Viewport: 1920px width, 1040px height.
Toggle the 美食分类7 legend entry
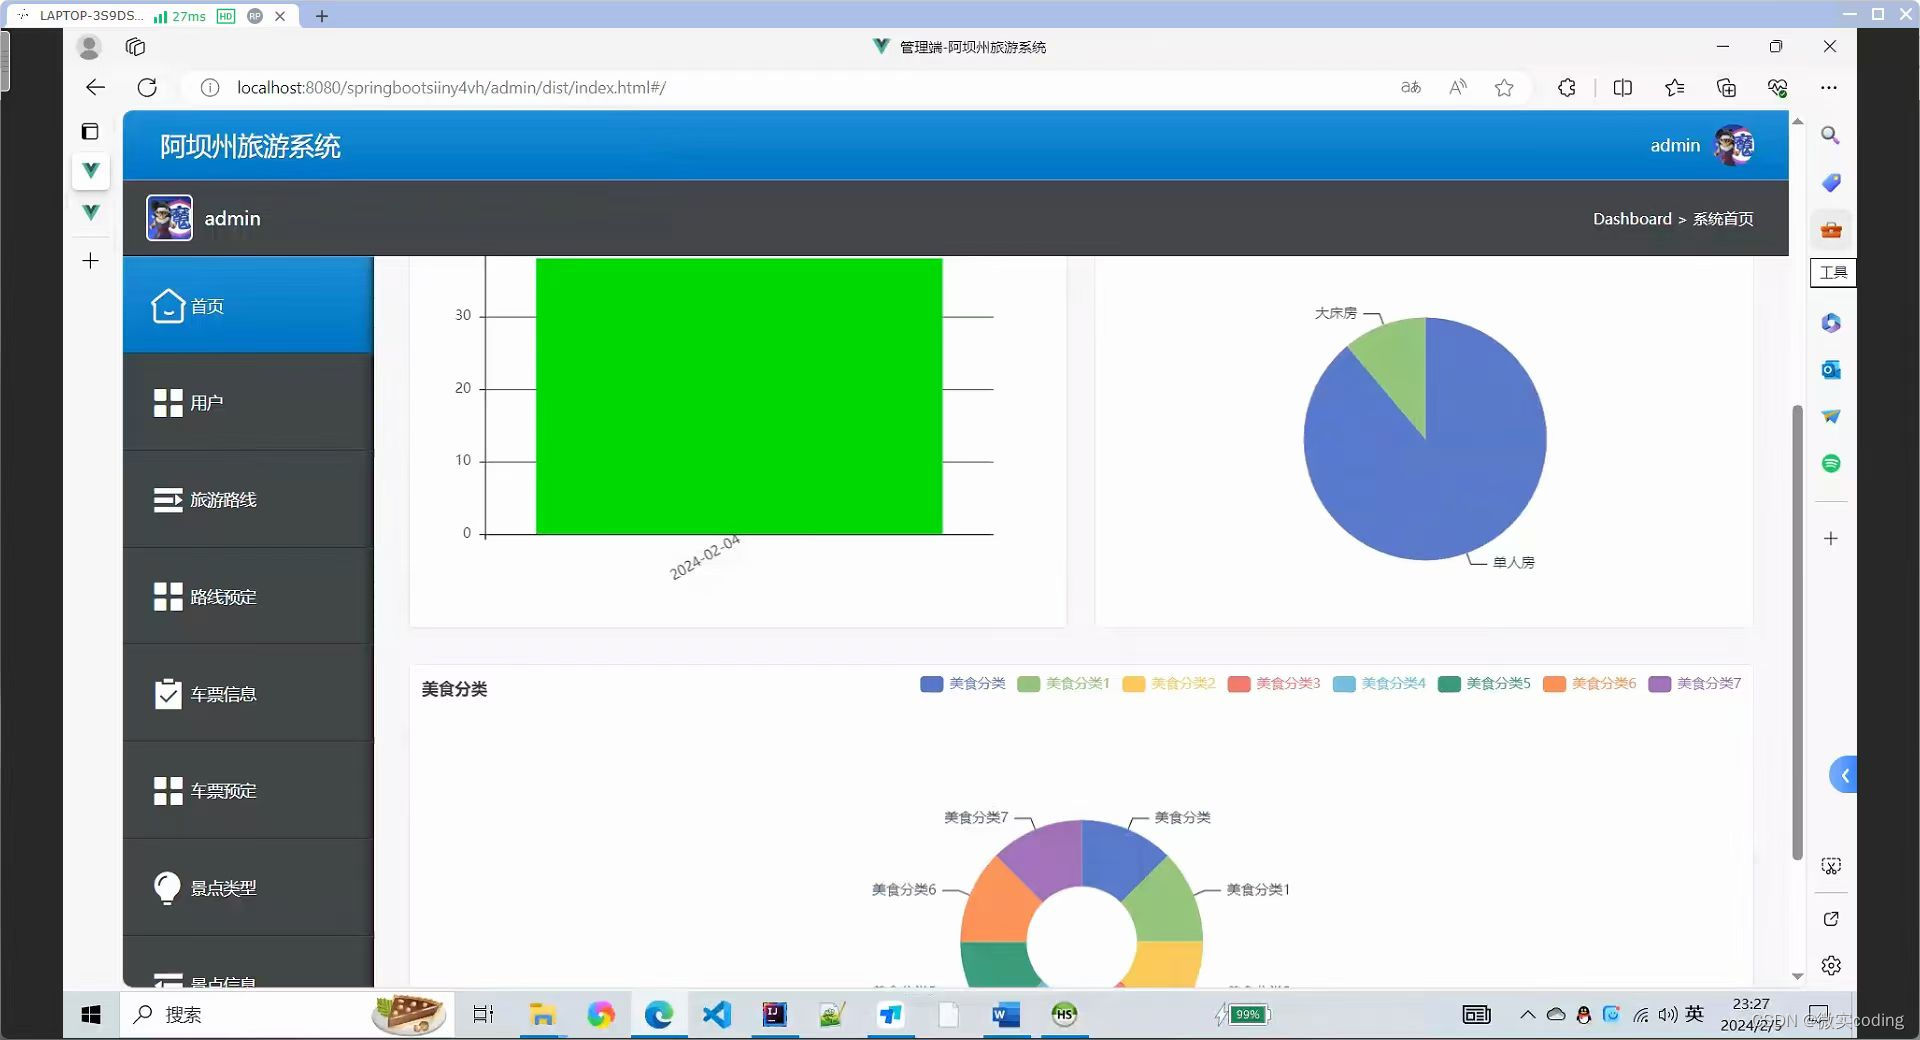click(1695, 684)
